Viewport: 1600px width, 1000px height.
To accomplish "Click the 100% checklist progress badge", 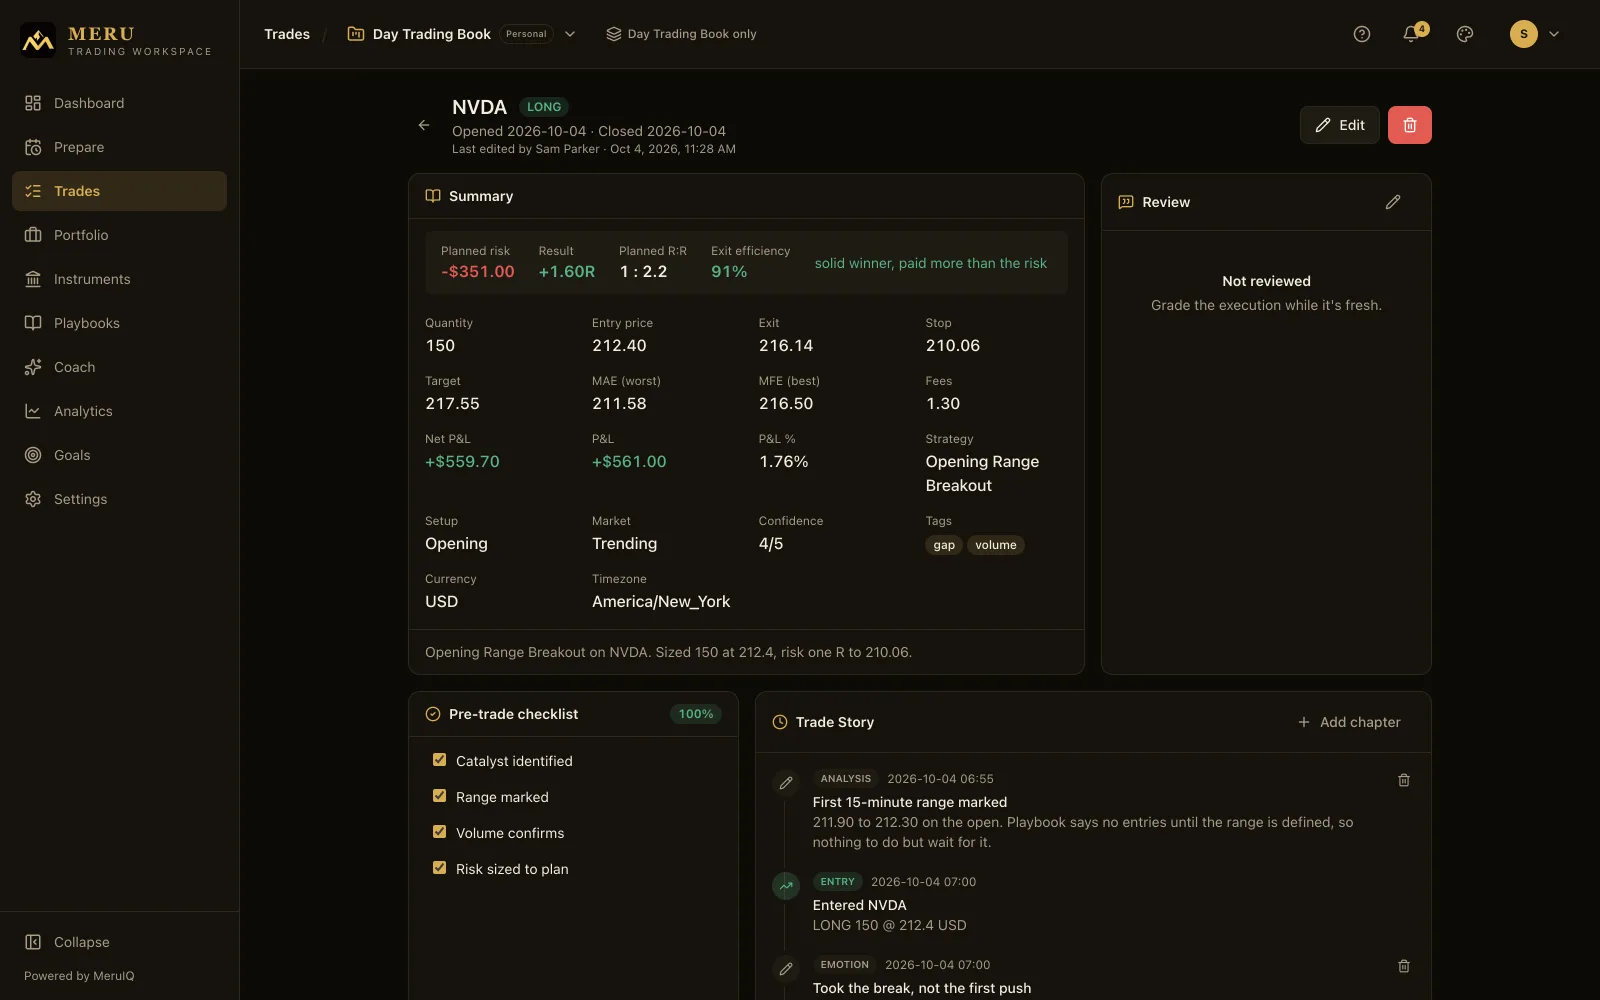I will [x=696, y=714].
